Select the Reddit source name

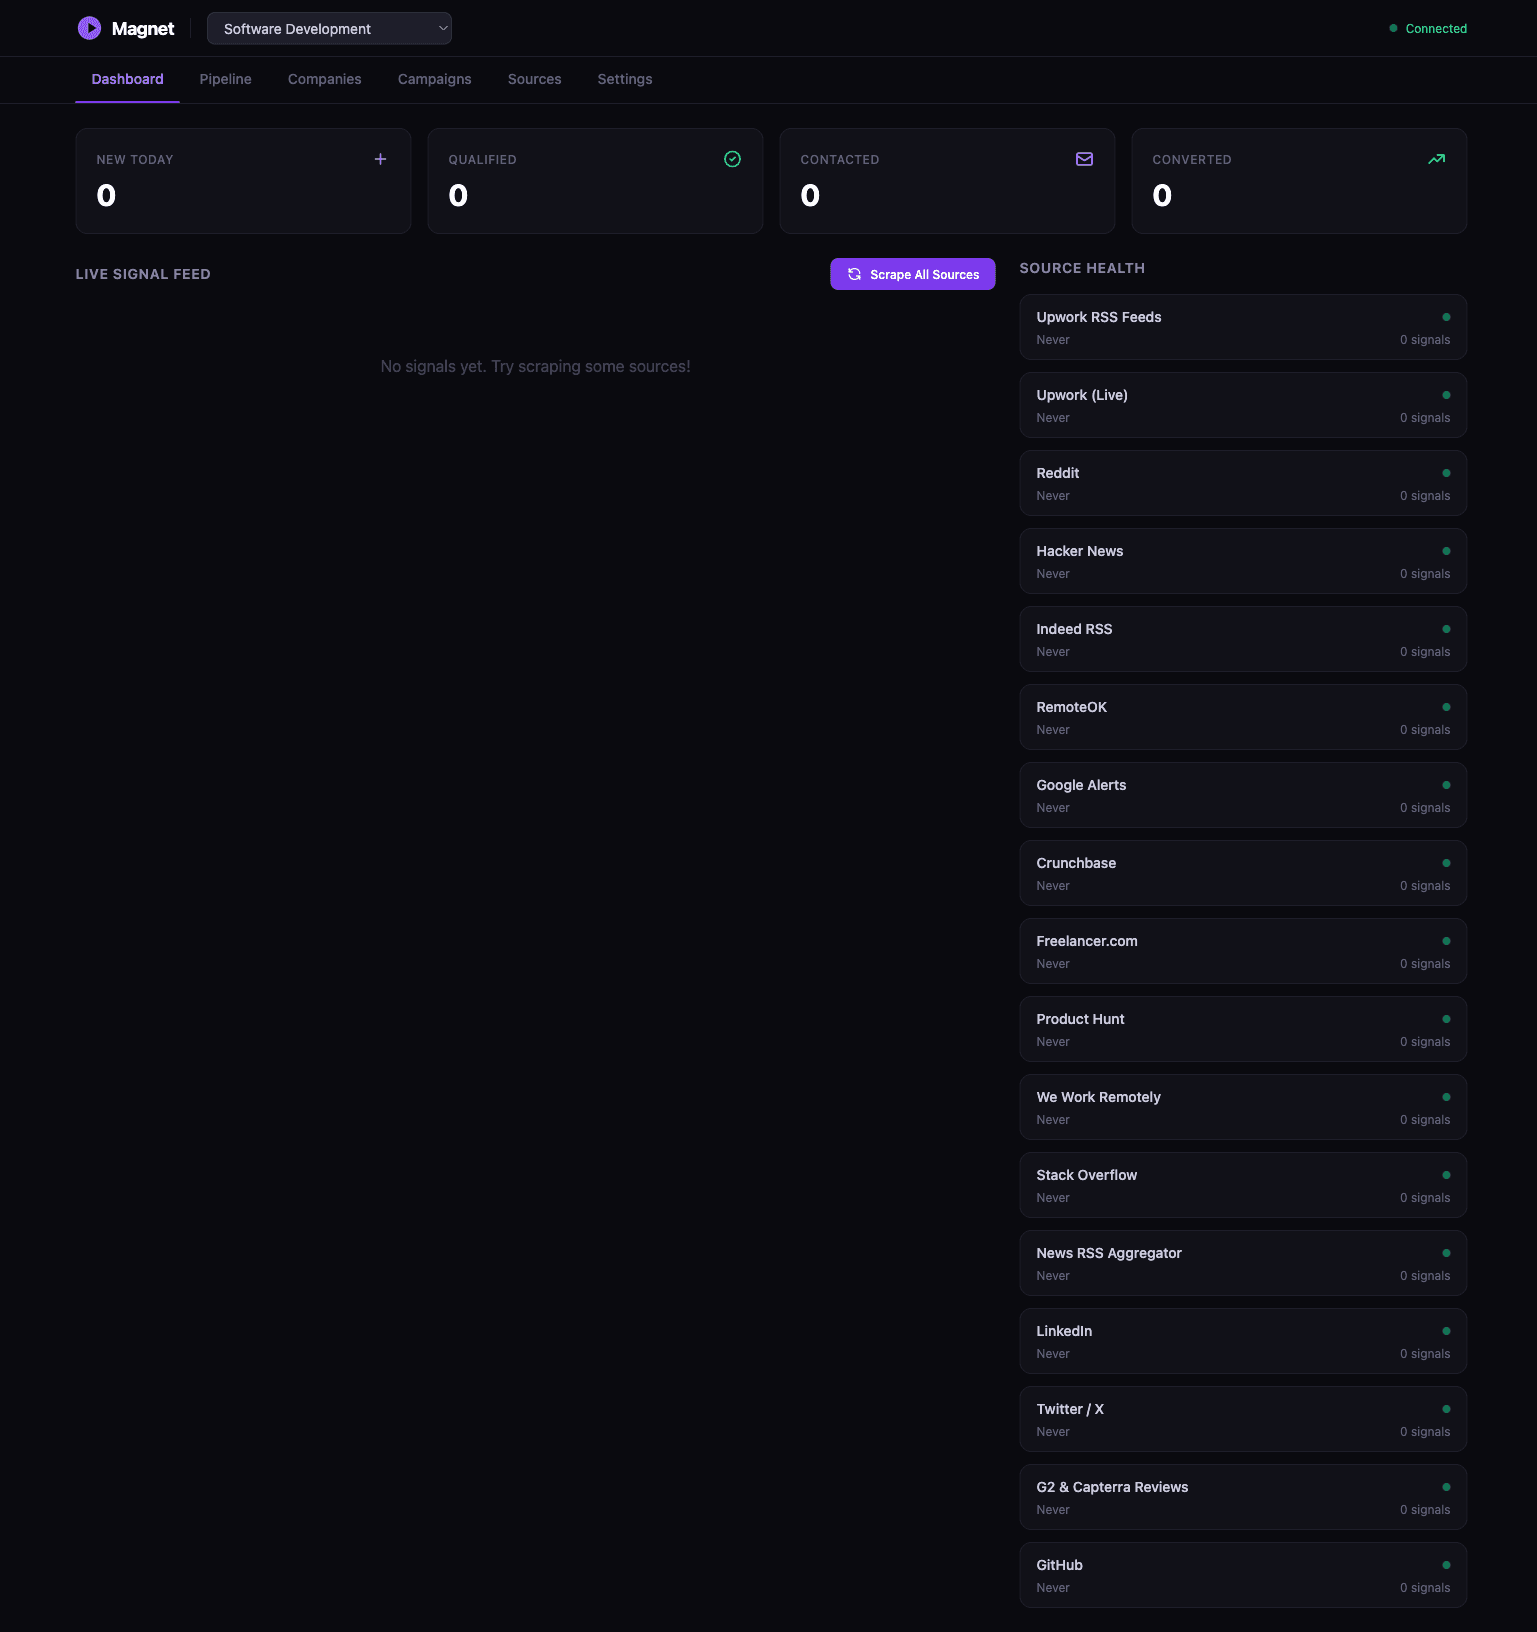click(x=1057, y=473)
